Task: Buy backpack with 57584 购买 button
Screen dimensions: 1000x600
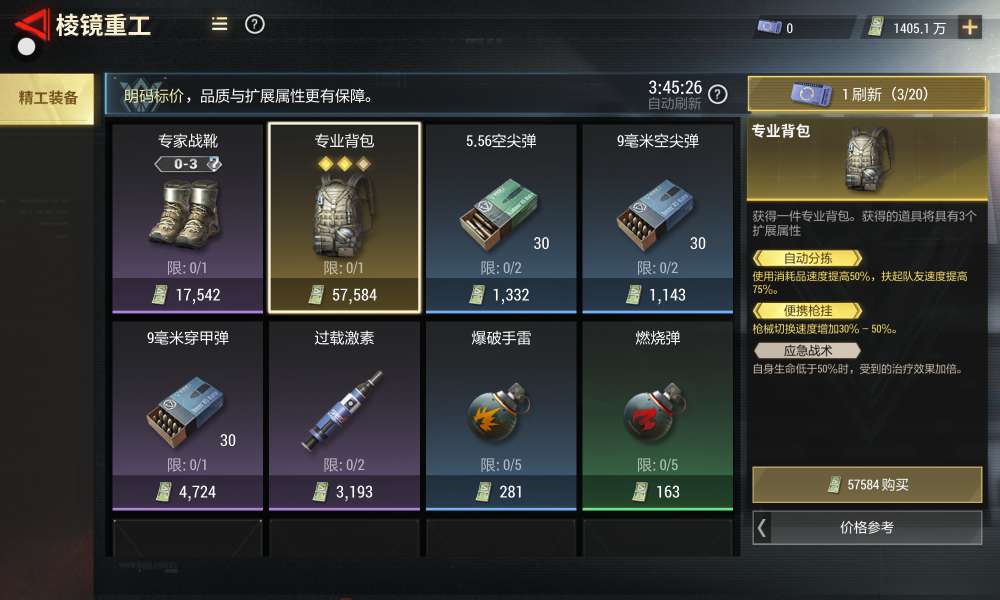Action: tap(867, 485)
